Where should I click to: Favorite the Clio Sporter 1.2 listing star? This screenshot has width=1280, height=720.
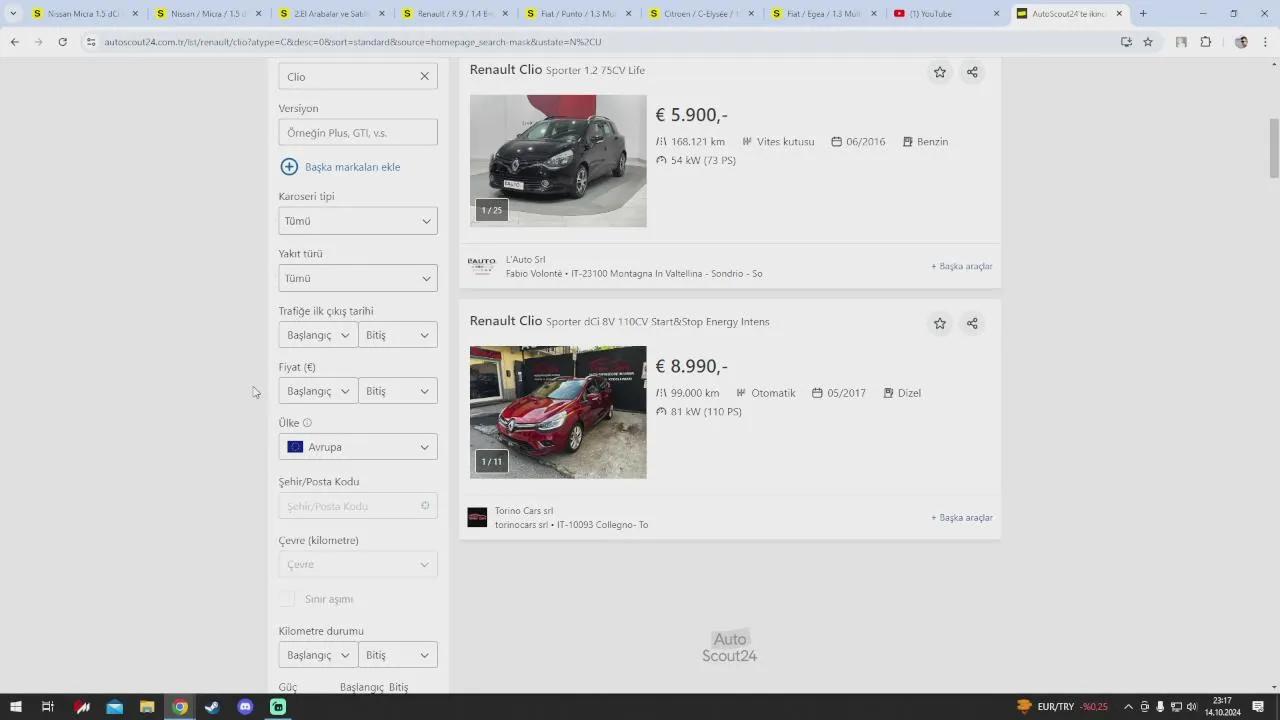pyautogui.click(x=939, y=72)
